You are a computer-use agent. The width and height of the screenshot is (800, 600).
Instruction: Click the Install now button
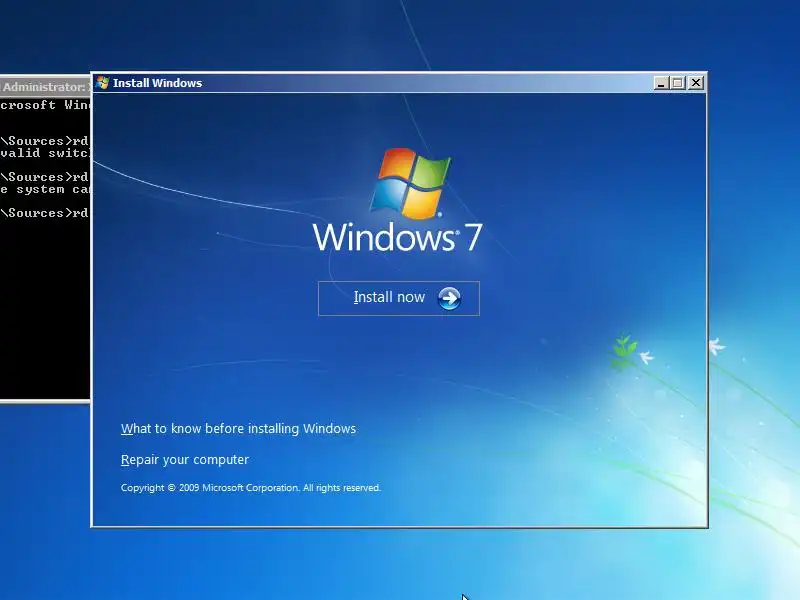point(398,298)
